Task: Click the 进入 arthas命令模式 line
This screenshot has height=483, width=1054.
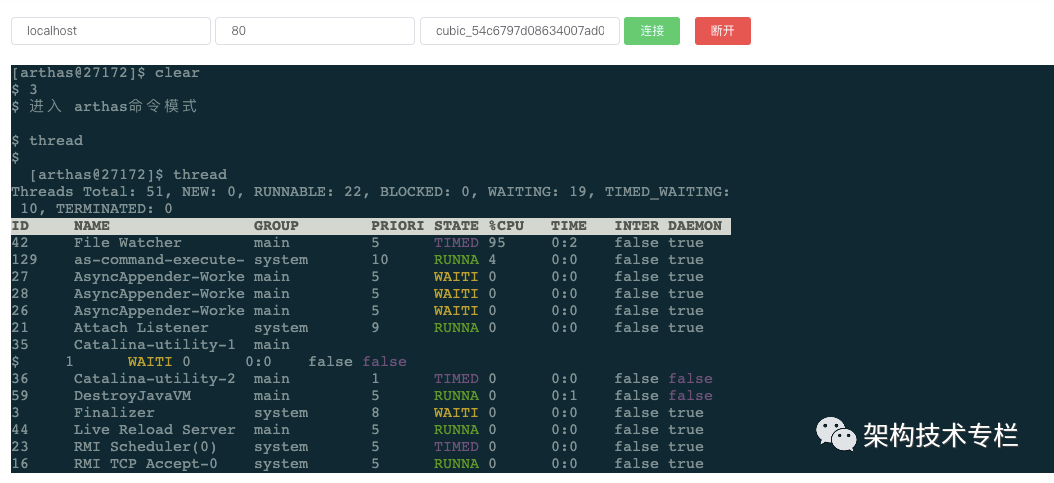Action: click(x=104, y=107)
